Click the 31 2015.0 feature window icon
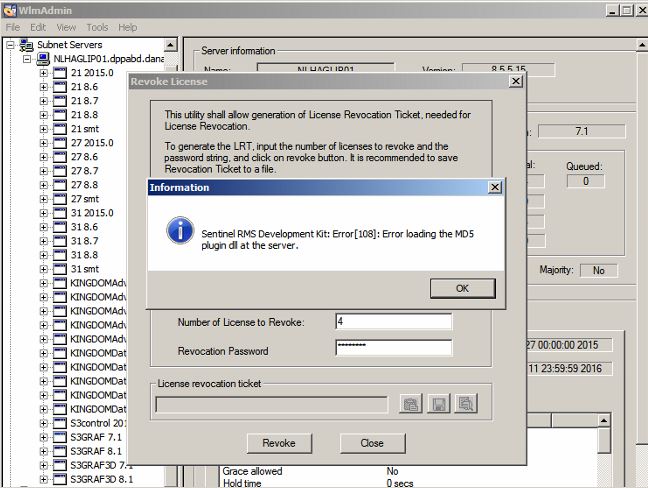Viewport: 648px width, 488px height. (60, 213)
